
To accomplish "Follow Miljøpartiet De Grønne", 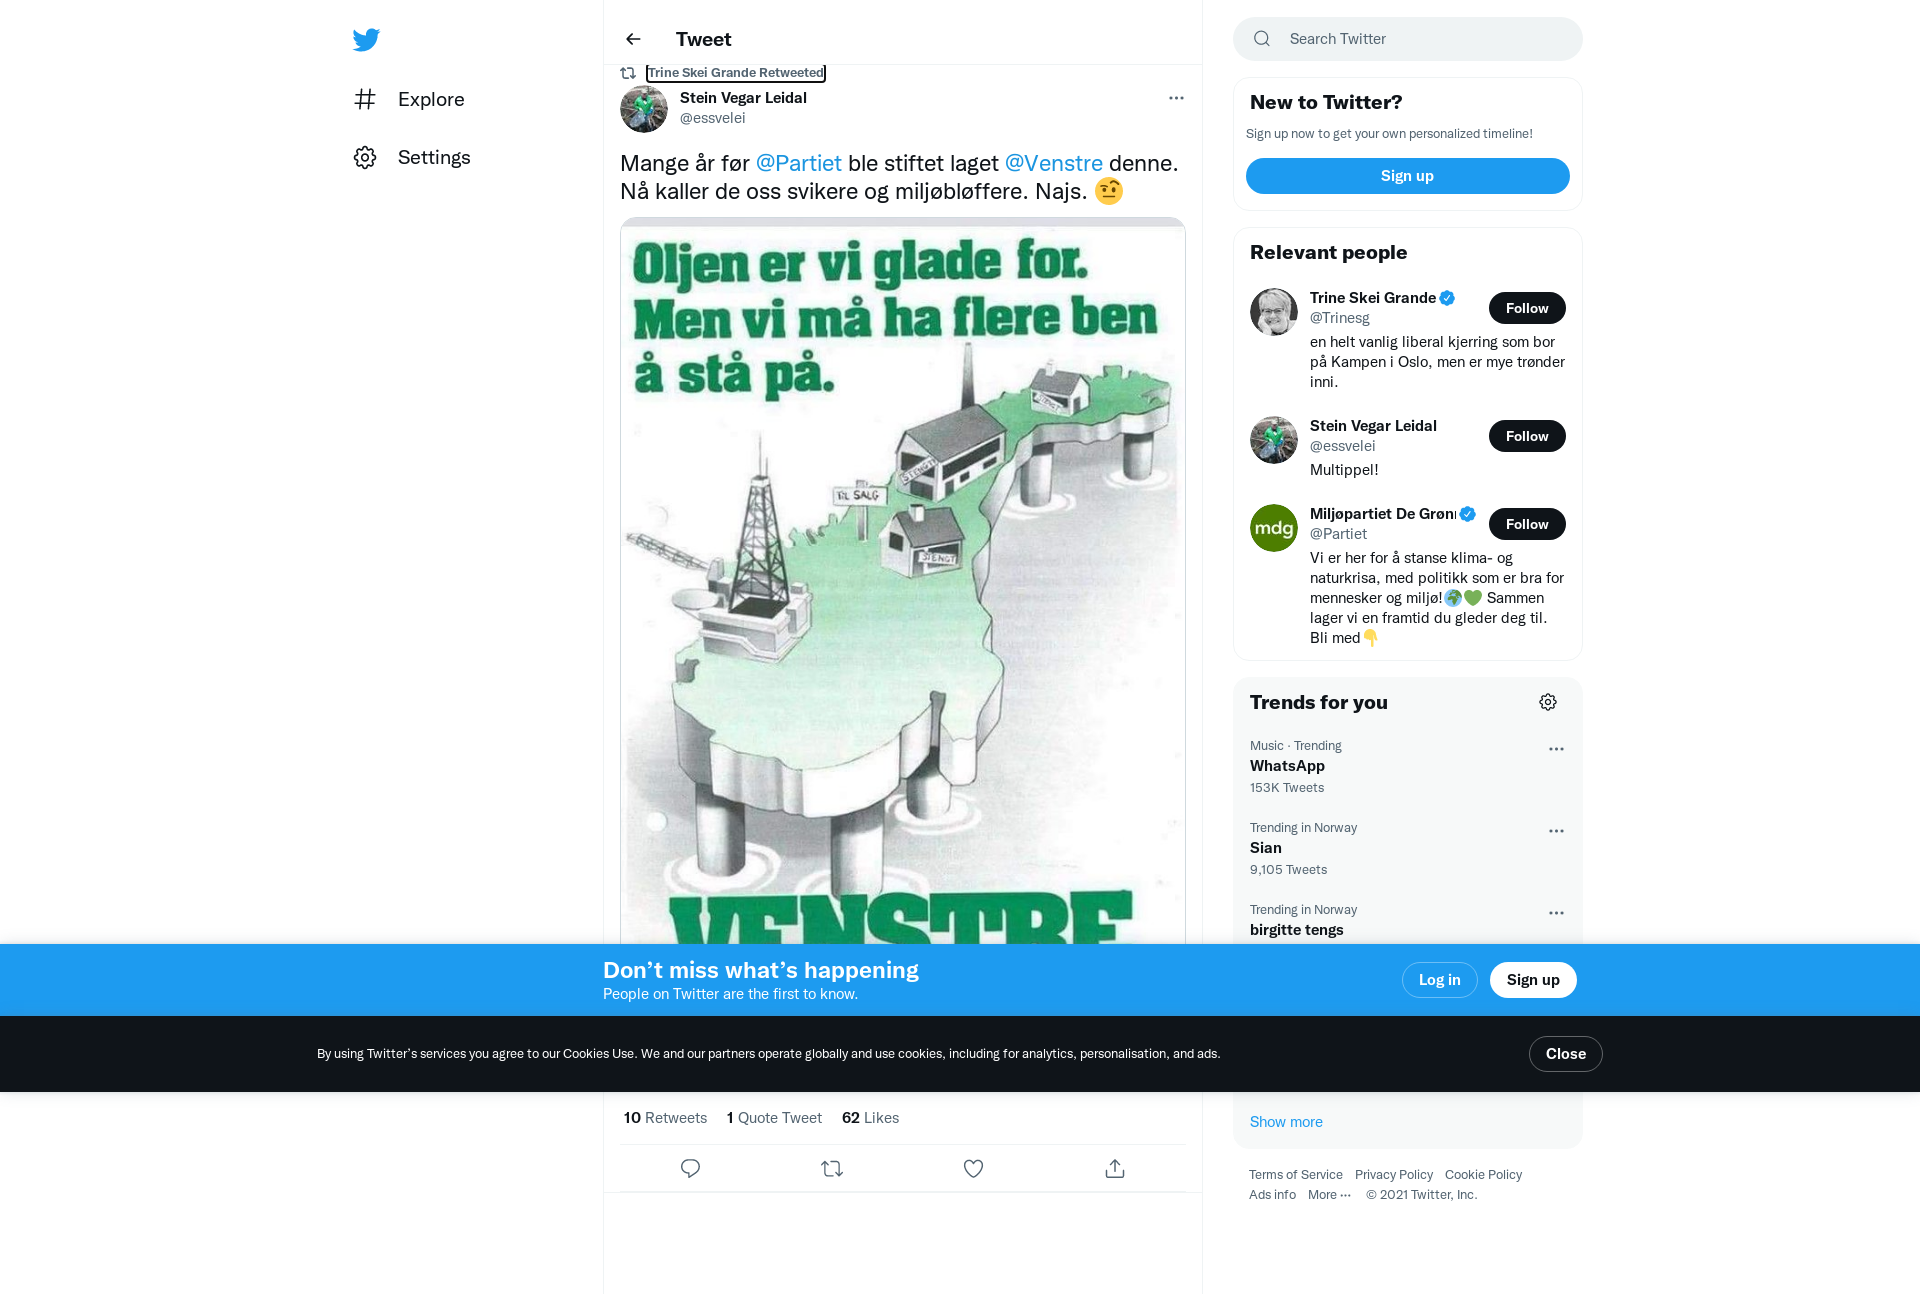I will (1527, 524).
